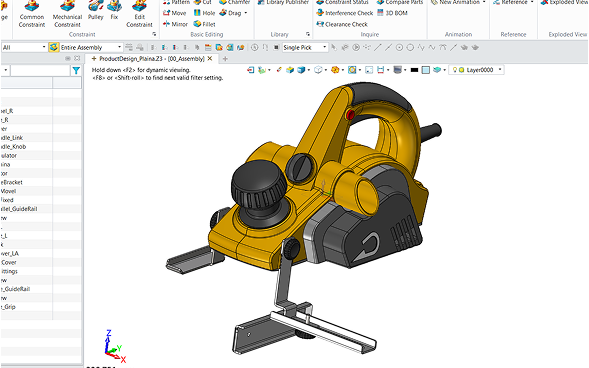Open the All filter dropdown
The width and height of the screenshot is (589, 368).
point(23,47)
